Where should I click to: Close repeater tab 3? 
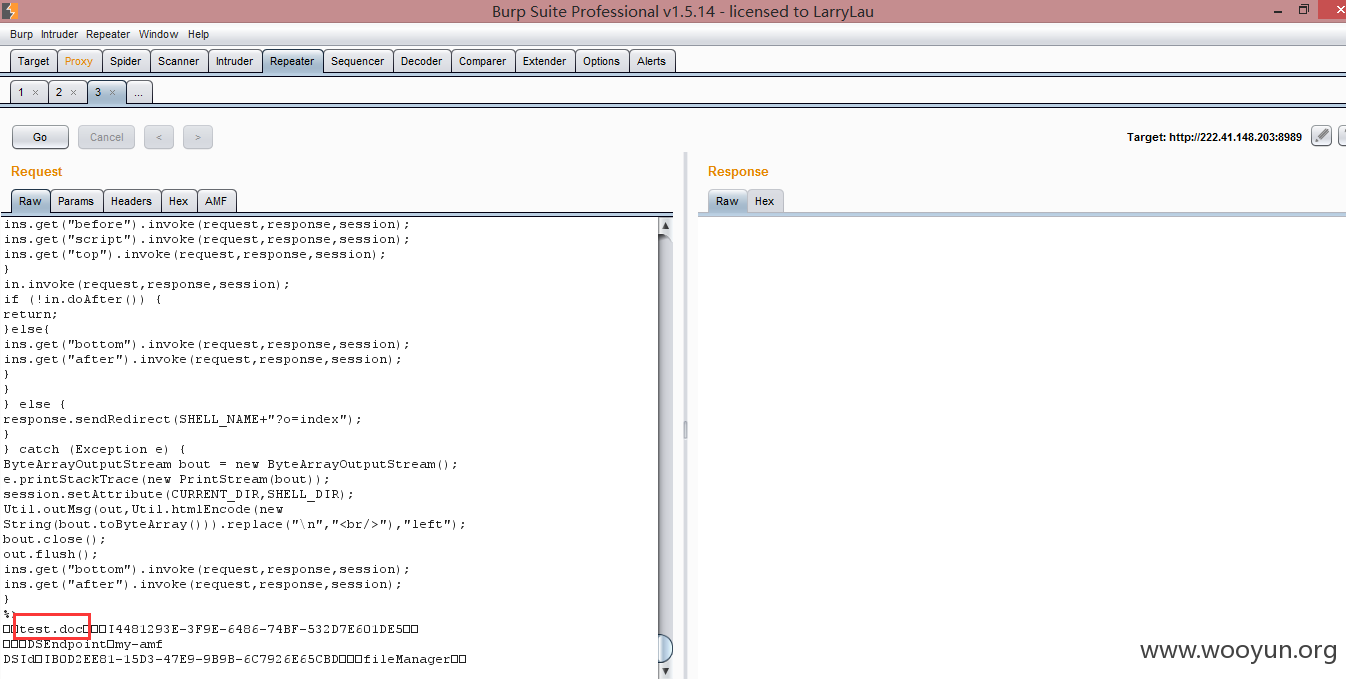pyautogui.click(x=111, y=93)
